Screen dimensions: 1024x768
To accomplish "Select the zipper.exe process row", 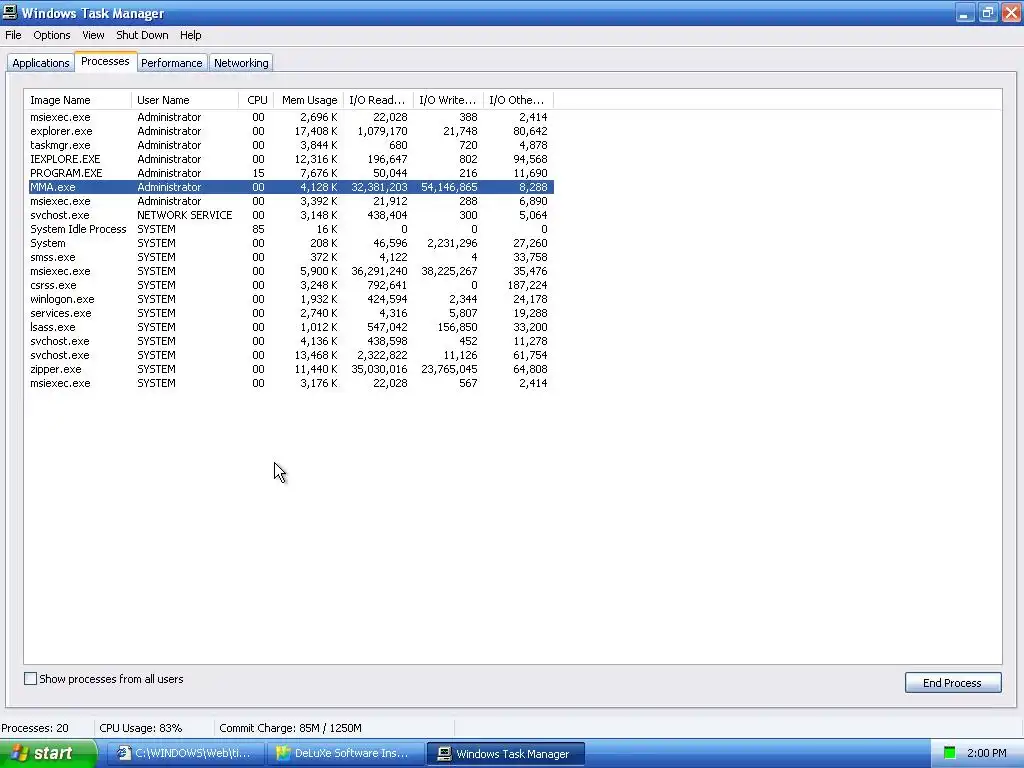I will pos(289,369).
